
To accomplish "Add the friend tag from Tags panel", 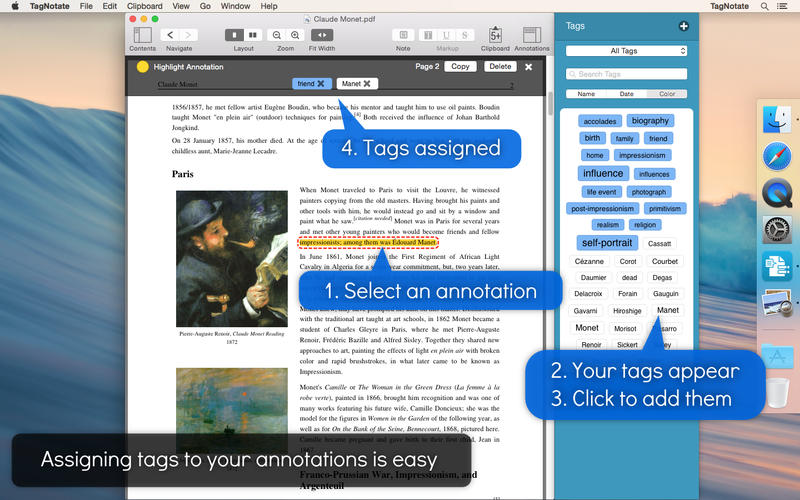I will point(658,139).
